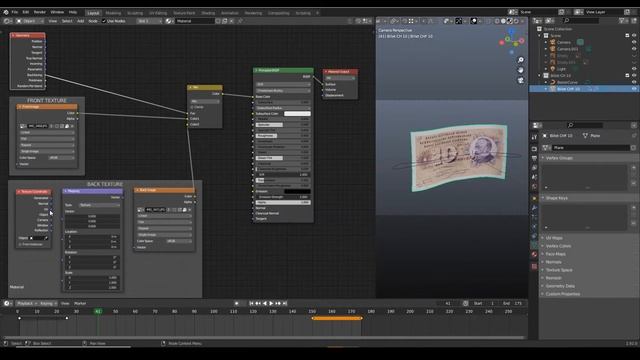Click the viewport zoom magnifier icon
The width and height of the screenshot is (640, 360).
tap(521, 60)
